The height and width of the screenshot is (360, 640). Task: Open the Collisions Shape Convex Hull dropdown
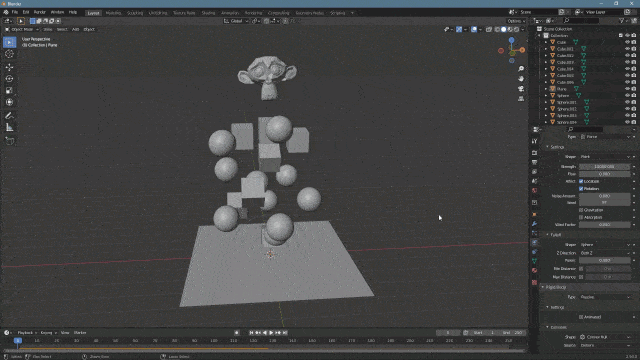(605, 337)
